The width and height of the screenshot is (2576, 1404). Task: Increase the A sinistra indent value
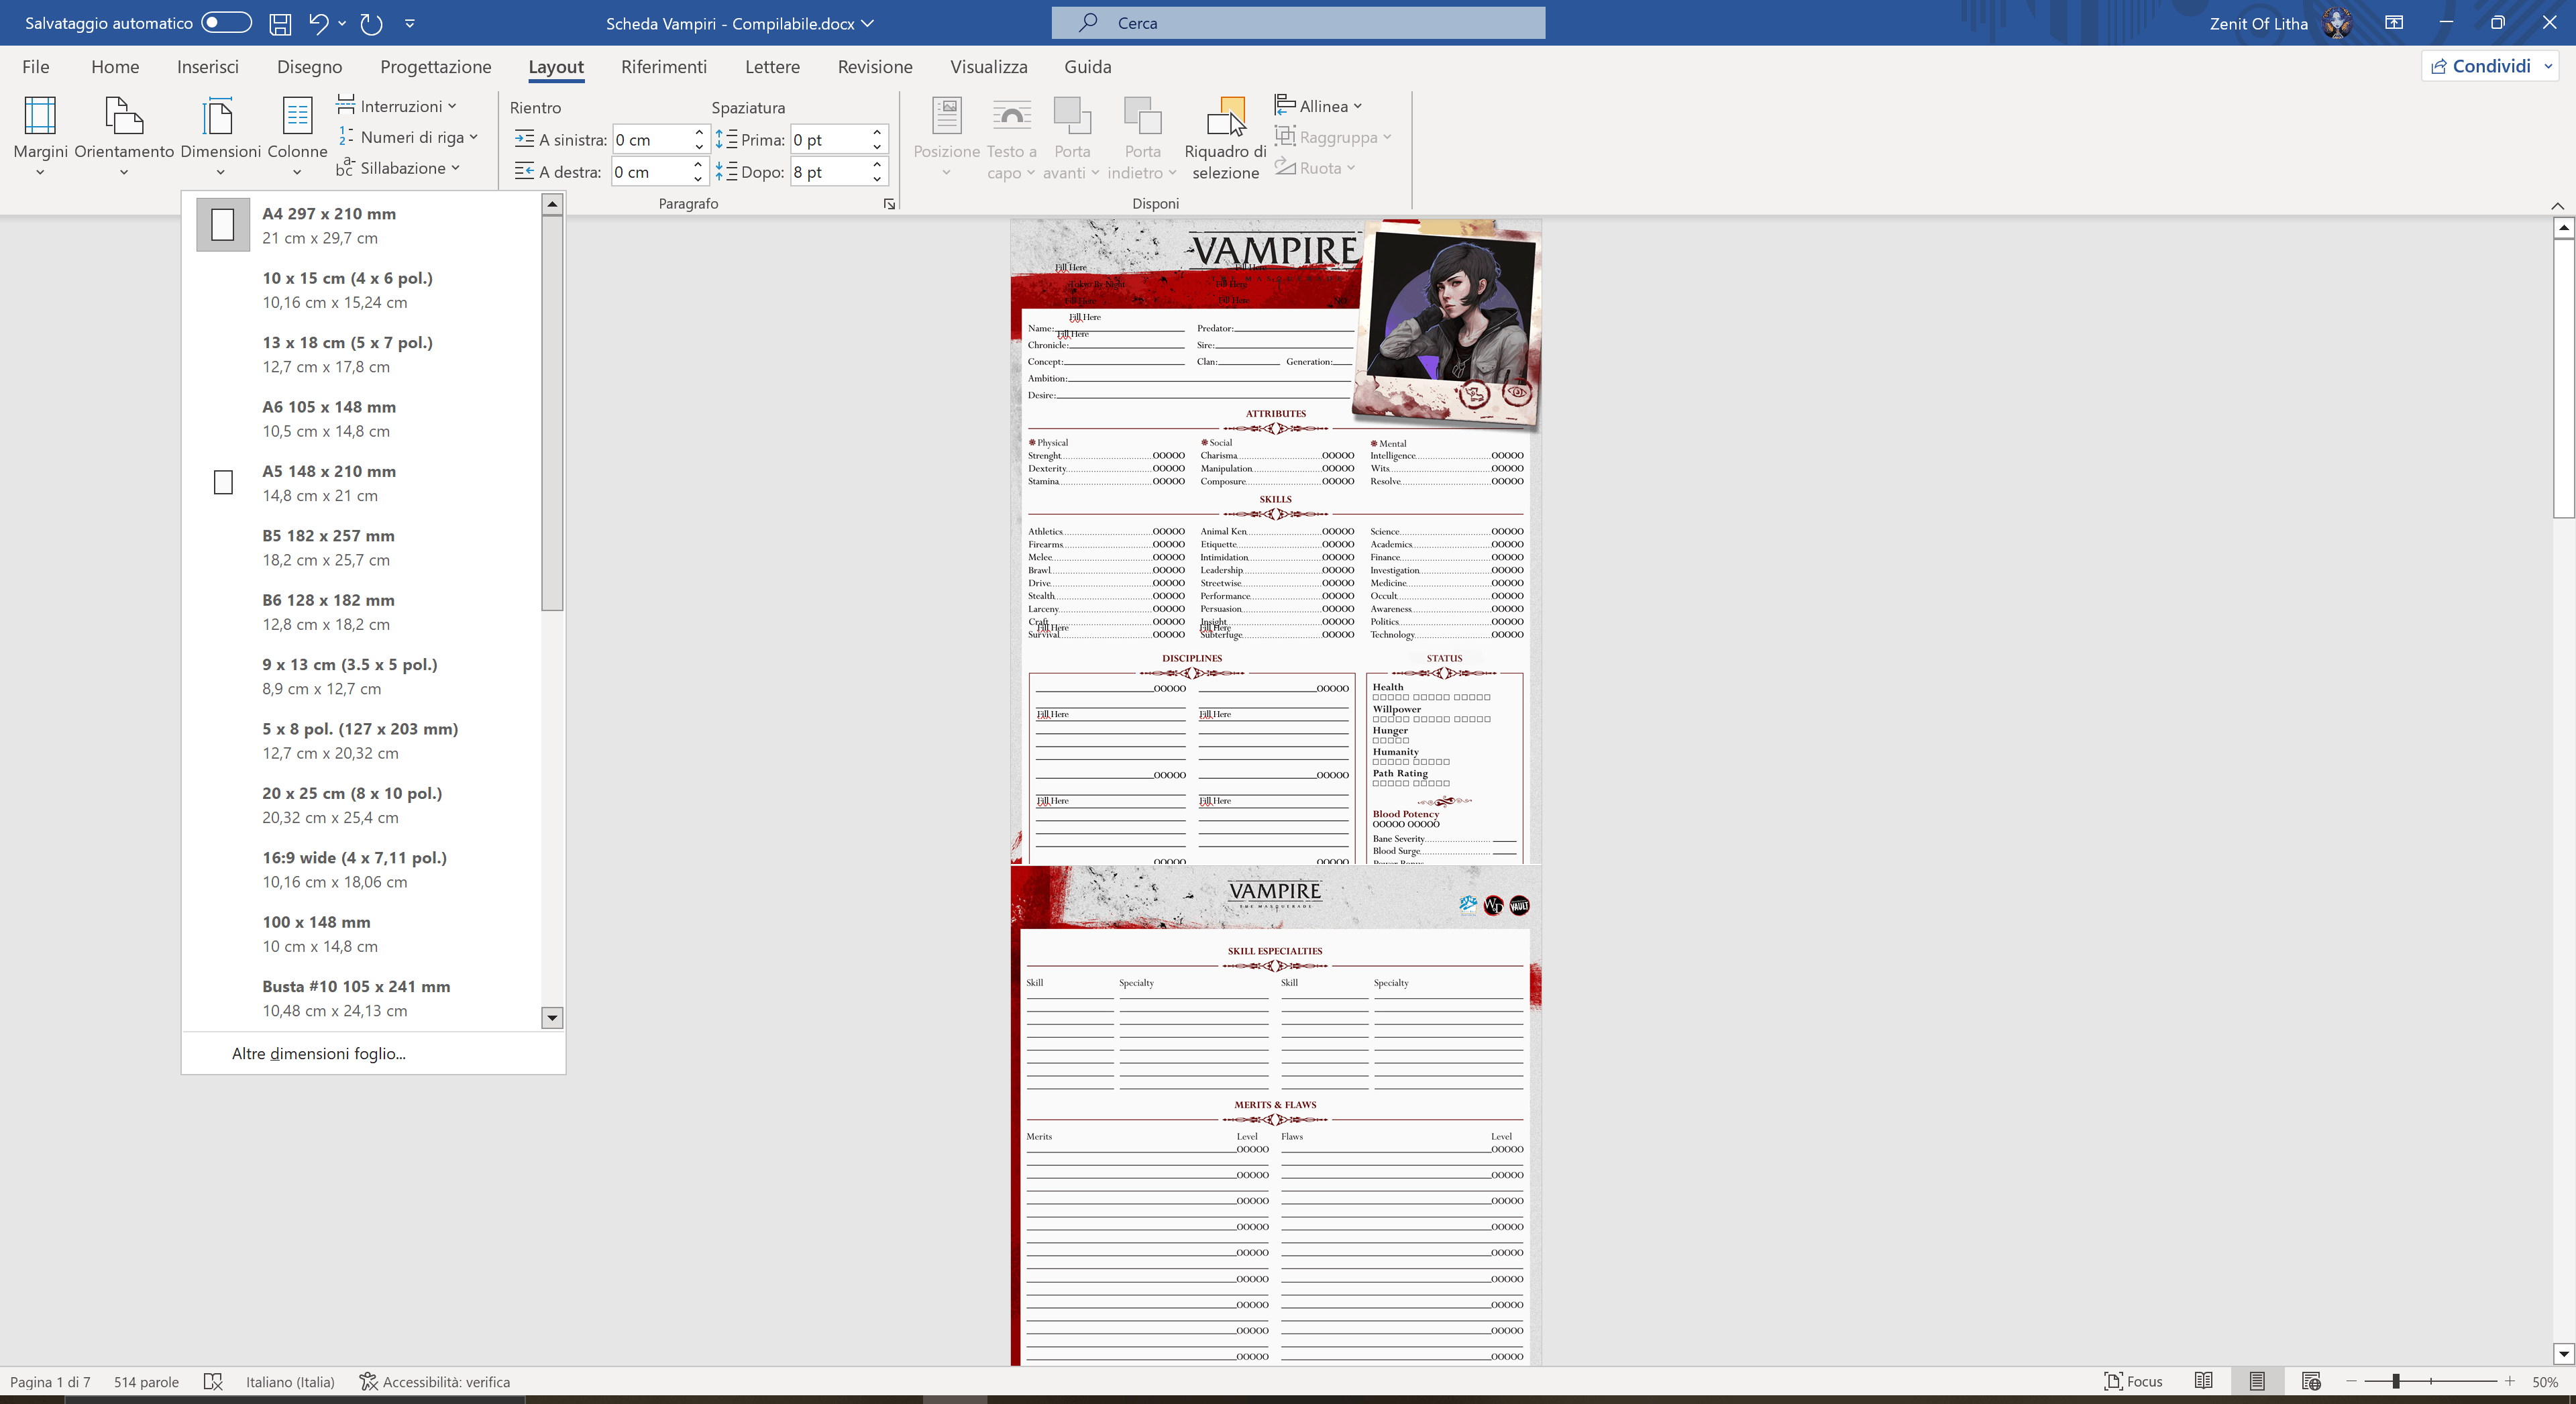pyautogui.click(x=699, y=132)
